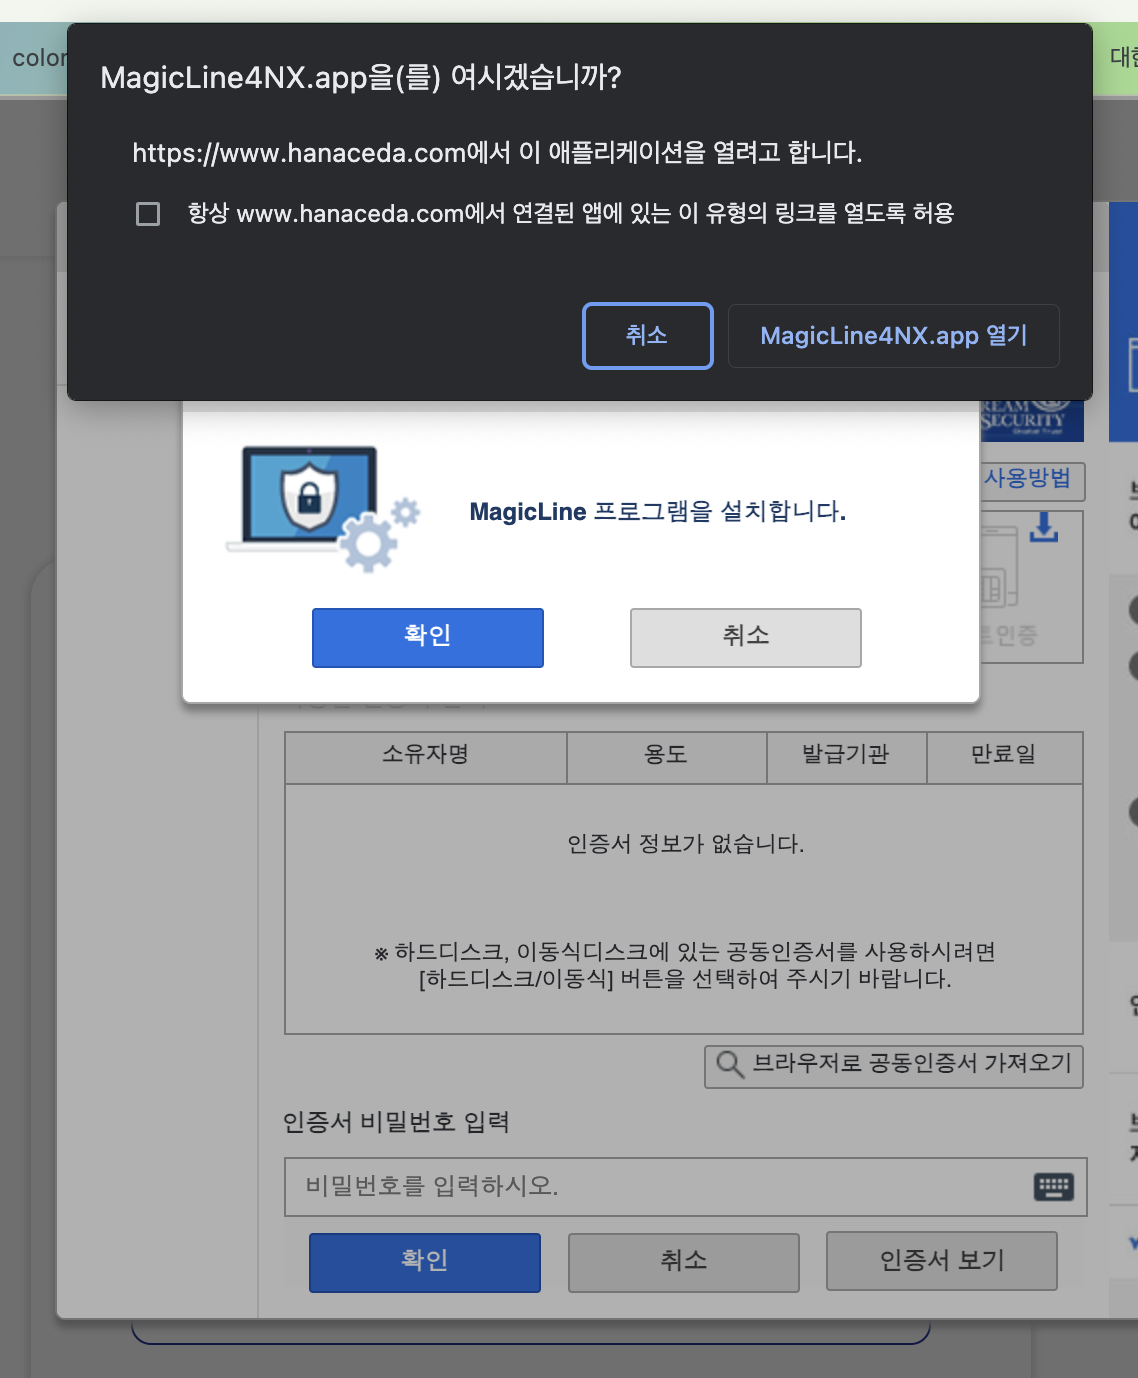The height and width of the screenshot is (1378, 1138).
Task: Click the smart card authentication icon
Action: pos(1000,580)
